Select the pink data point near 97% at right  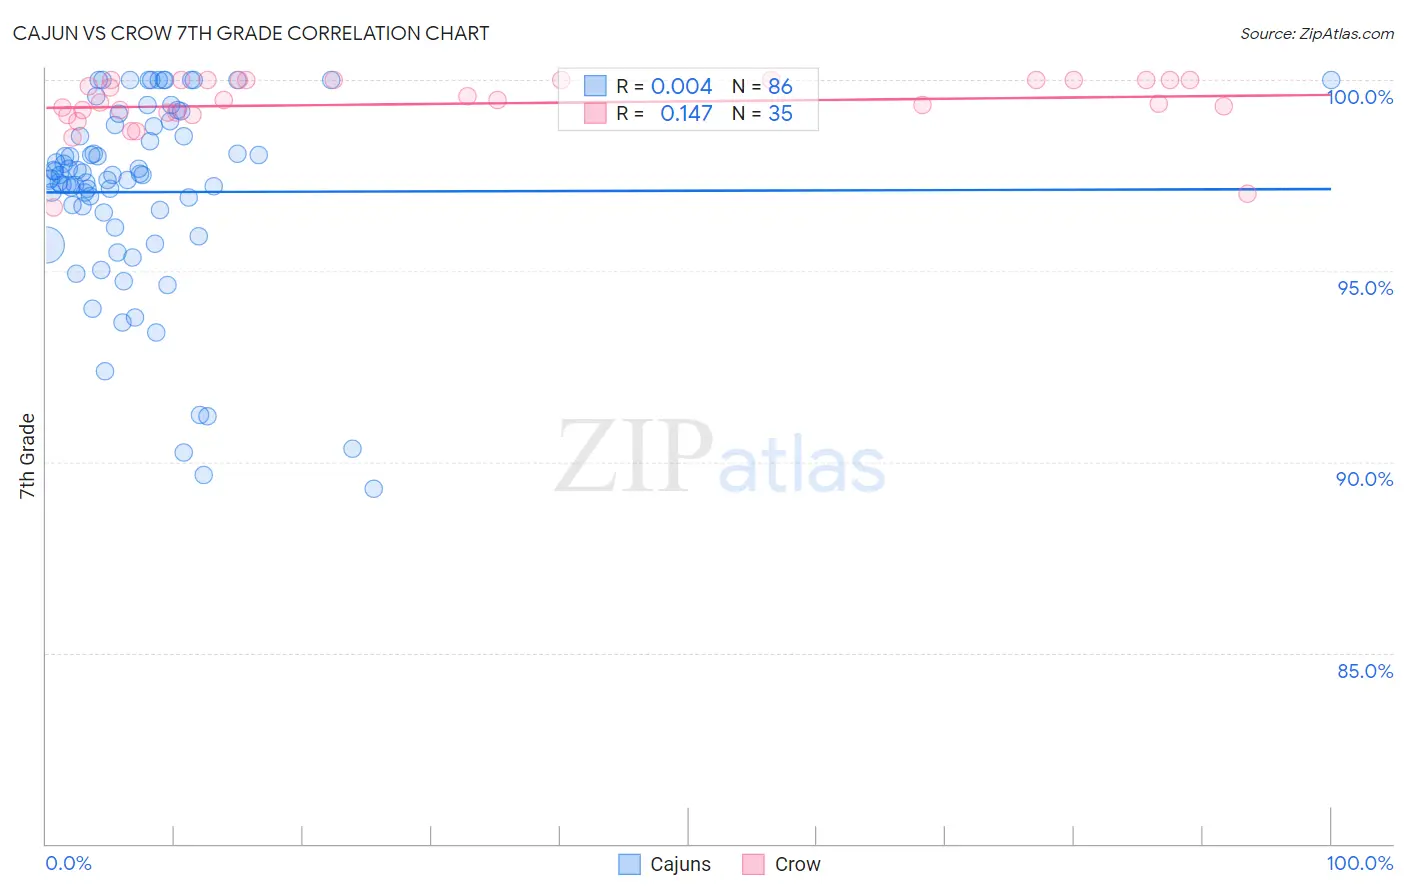(1247, 194)
